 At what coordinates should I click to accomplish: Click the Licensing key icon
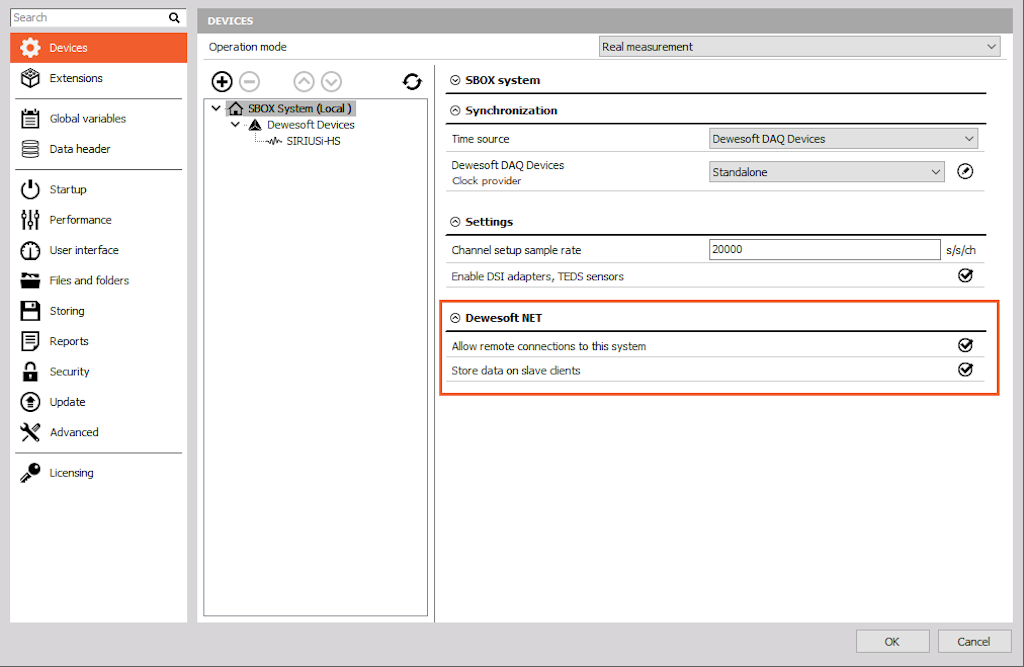[30, 473]
